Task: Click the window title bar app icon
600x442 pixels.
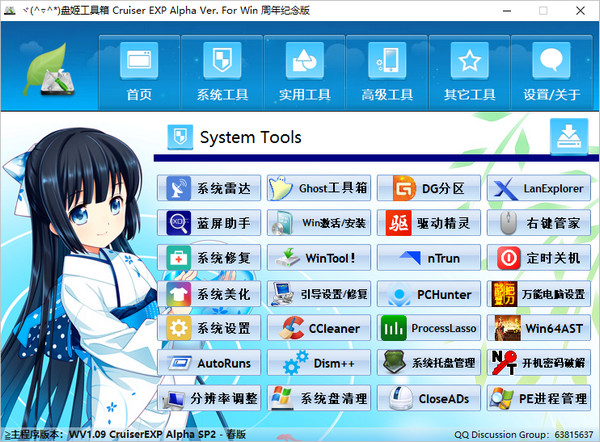Action: click(10, 10)
